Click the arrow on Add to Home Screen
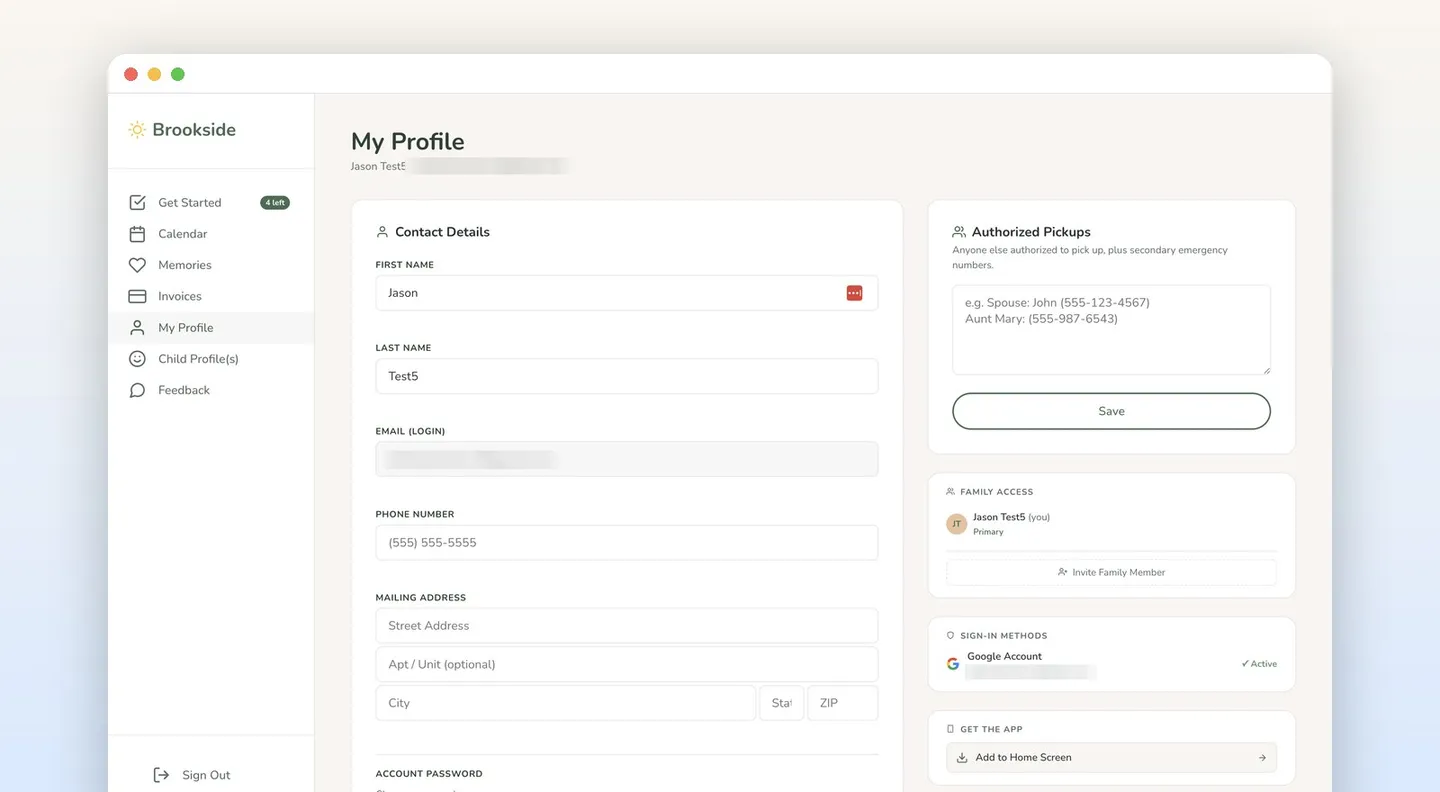This screenshot has width=1440, height=792. click(1262, 758)
